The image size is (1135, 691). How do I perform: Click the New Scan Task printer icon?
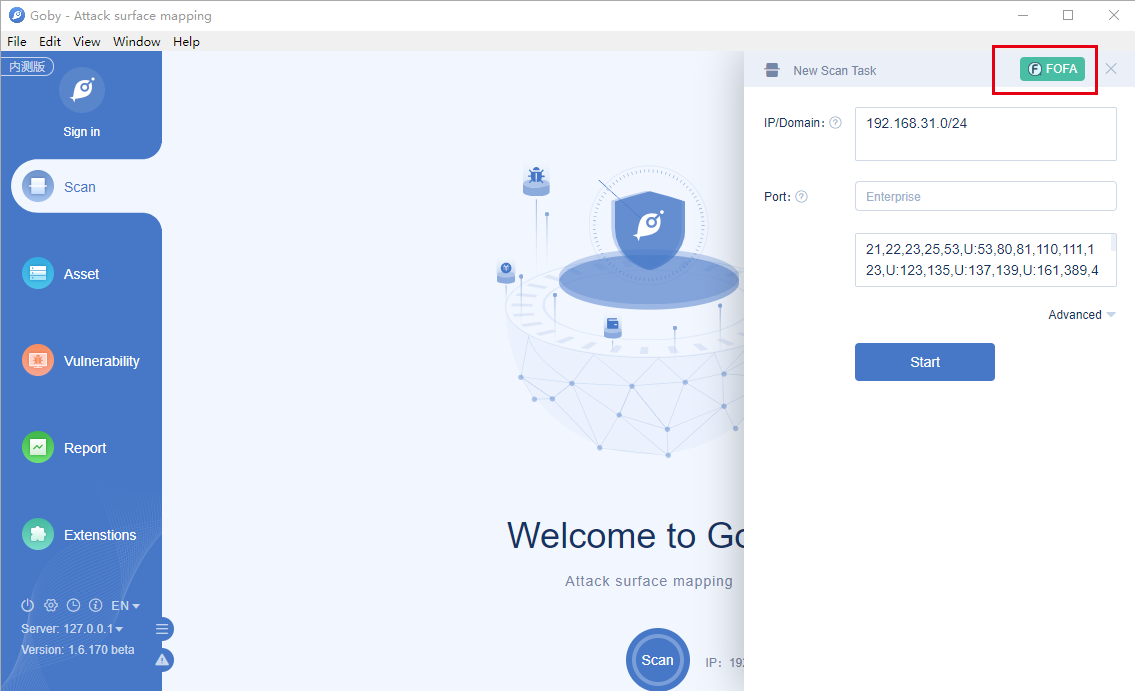772,70
